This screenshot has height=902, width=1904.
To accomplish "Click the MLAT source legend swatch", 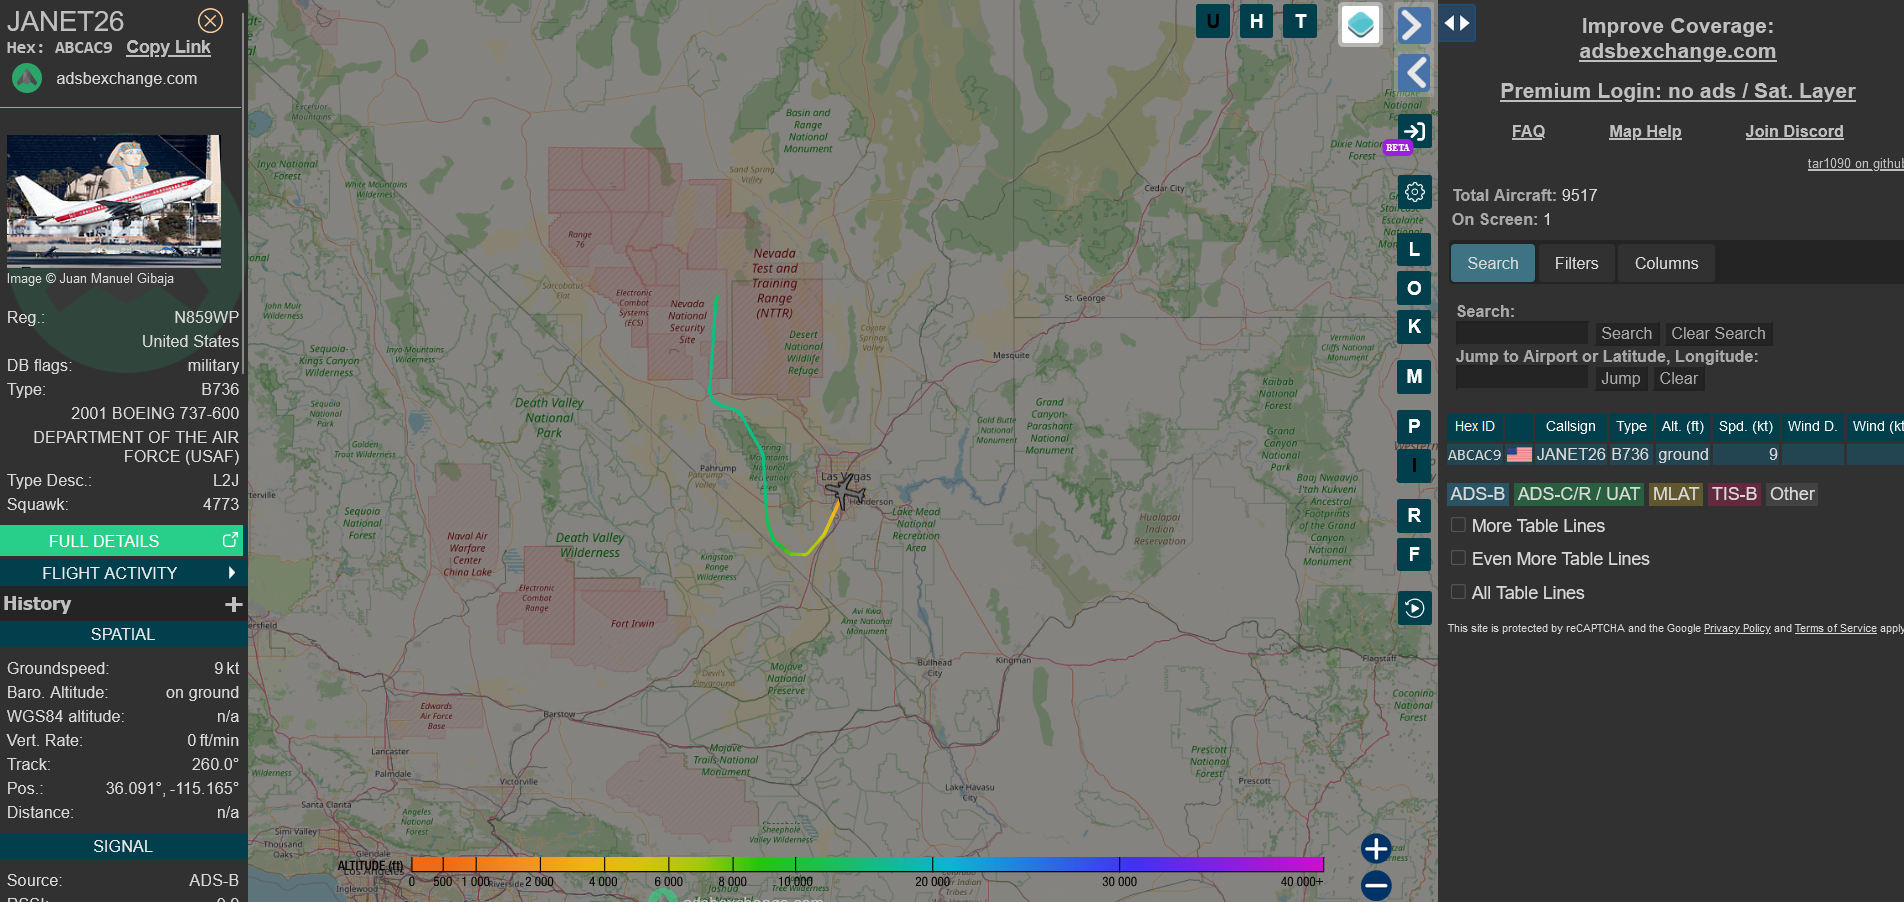I will [1675, 494].
